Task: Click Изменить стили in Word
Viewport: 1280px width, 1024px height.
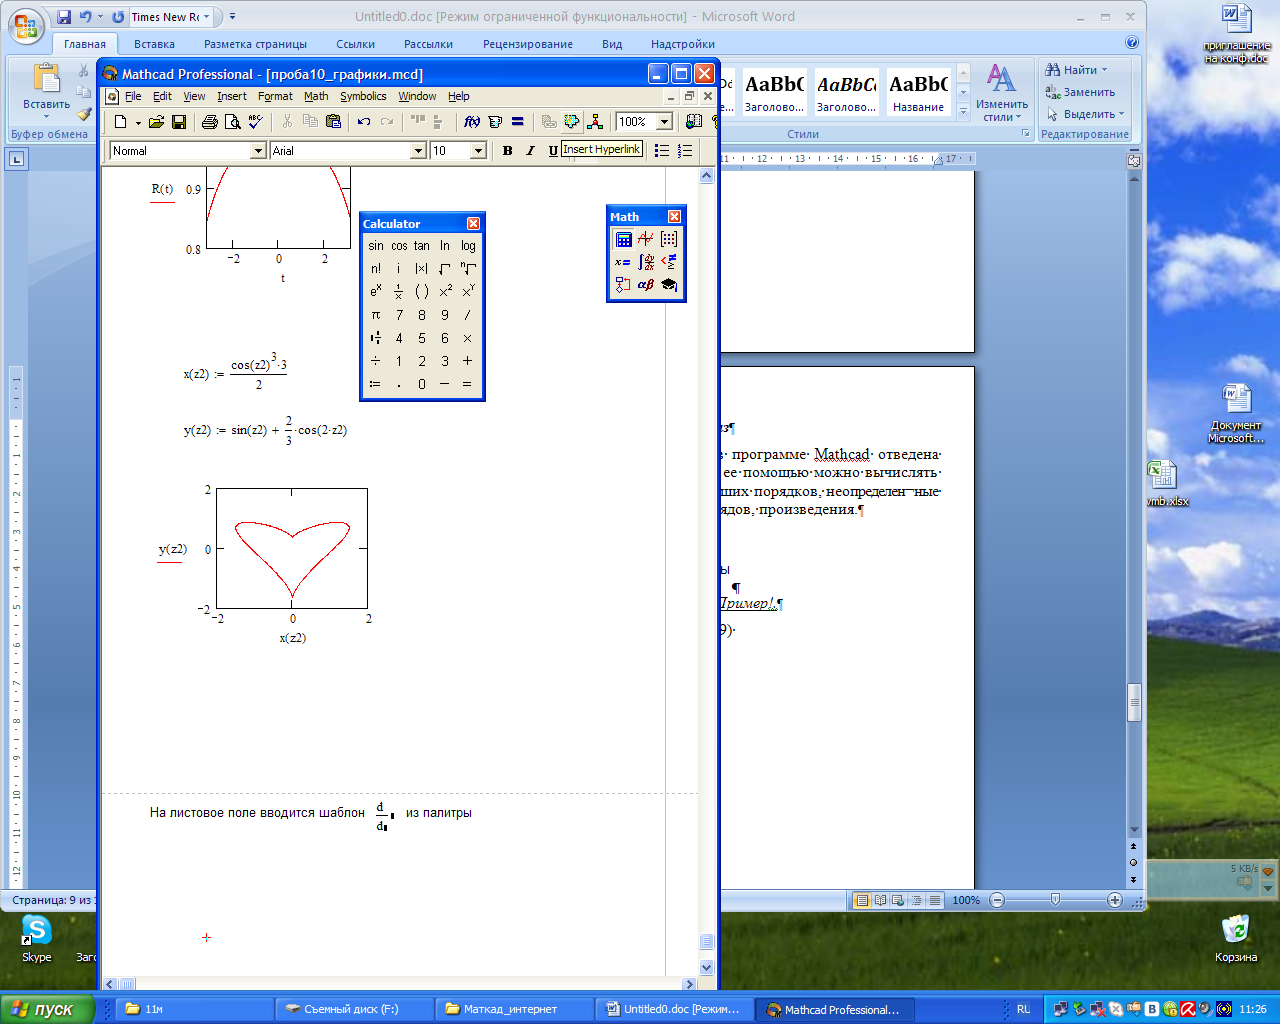Action: tap(1002, 93)
